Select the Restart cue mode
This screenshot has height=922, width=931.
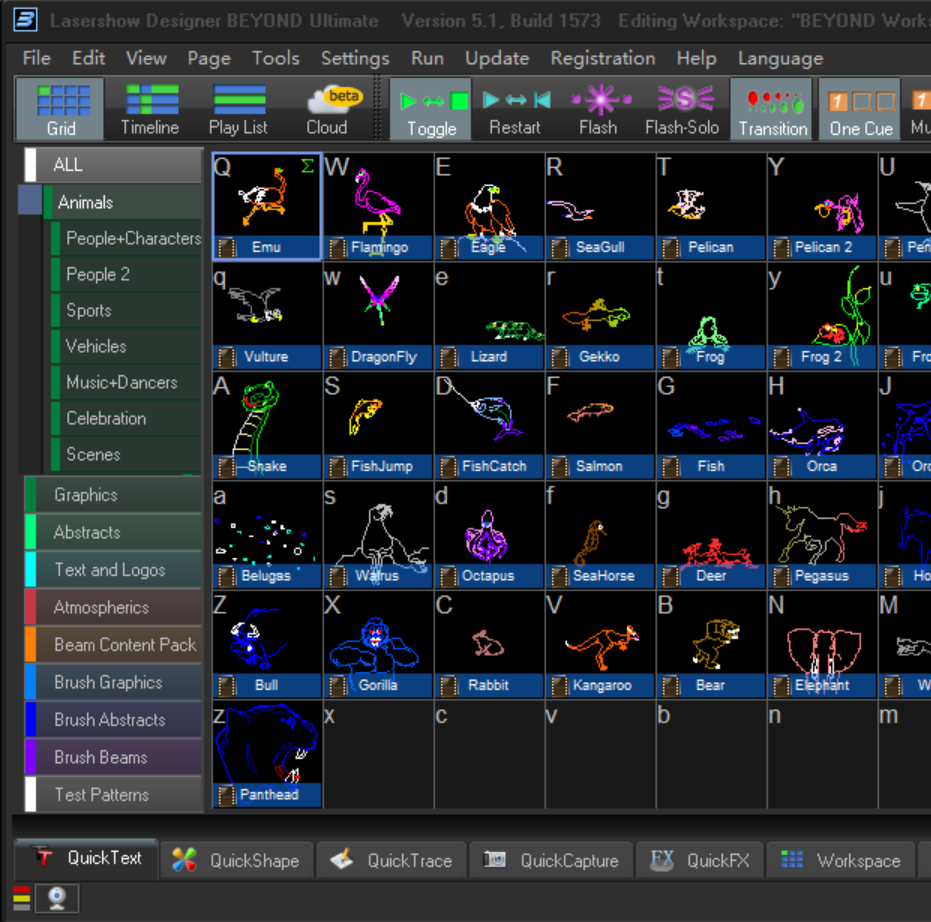(515, 110)
